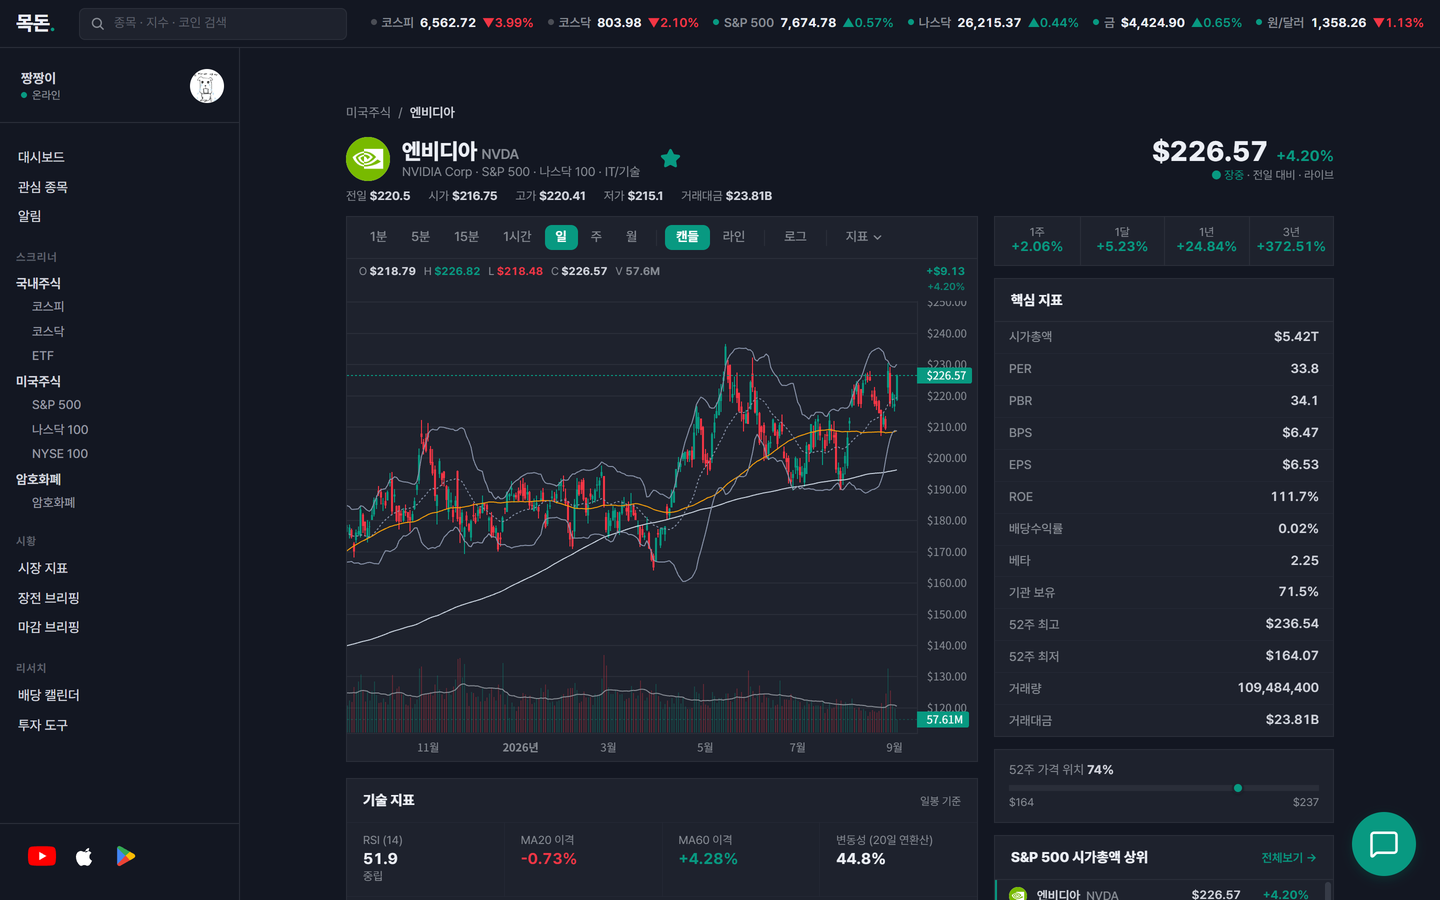Viewport: 1440px width, 900px height.
Task: Open the 암호화폐 sub-item under 암호화폐 heading
Action: pos(54,503)
